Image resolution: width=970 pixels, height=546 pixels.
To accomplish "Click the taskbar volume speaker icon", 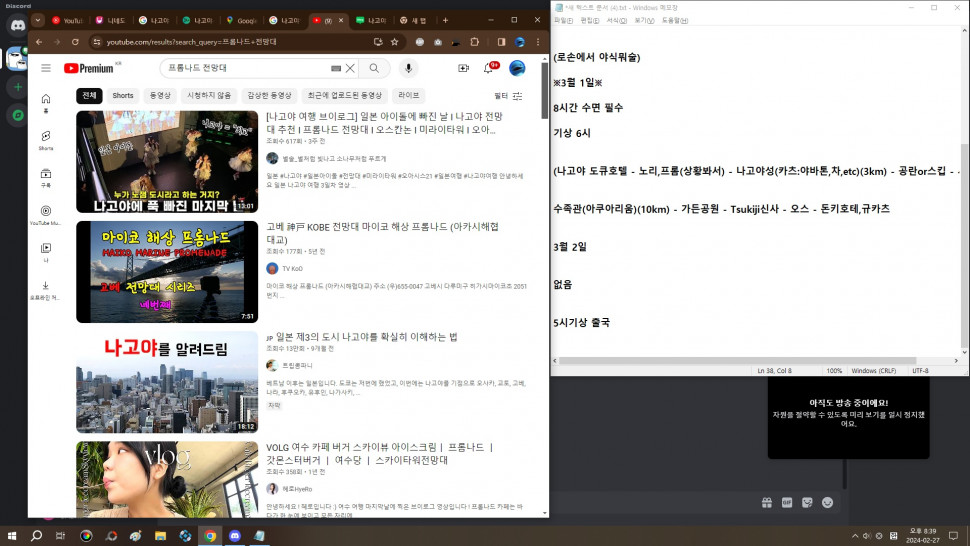I will pyautogui.click(x=867, y=536).
